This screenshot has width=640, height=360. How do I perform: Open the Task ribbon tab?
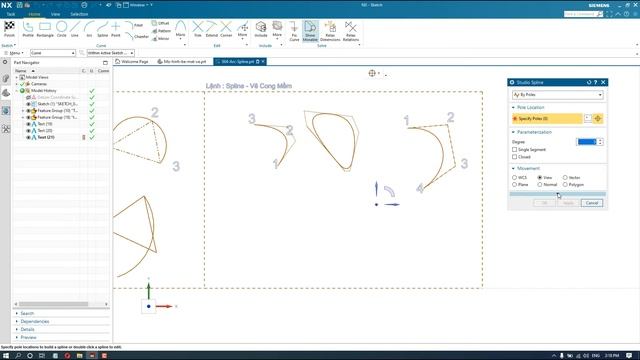coord(11,14)
